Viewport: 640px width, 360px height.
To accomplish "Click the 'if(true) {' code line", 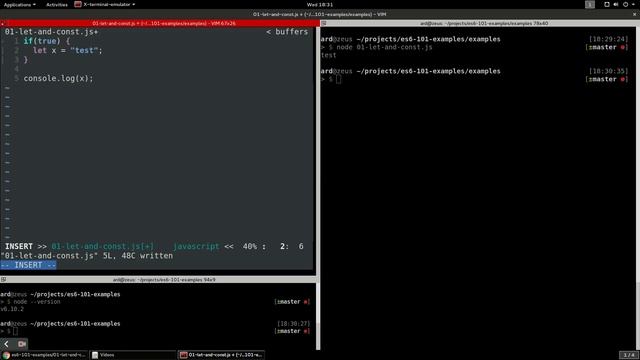I will pyautogui.click(x=47, y=41).
